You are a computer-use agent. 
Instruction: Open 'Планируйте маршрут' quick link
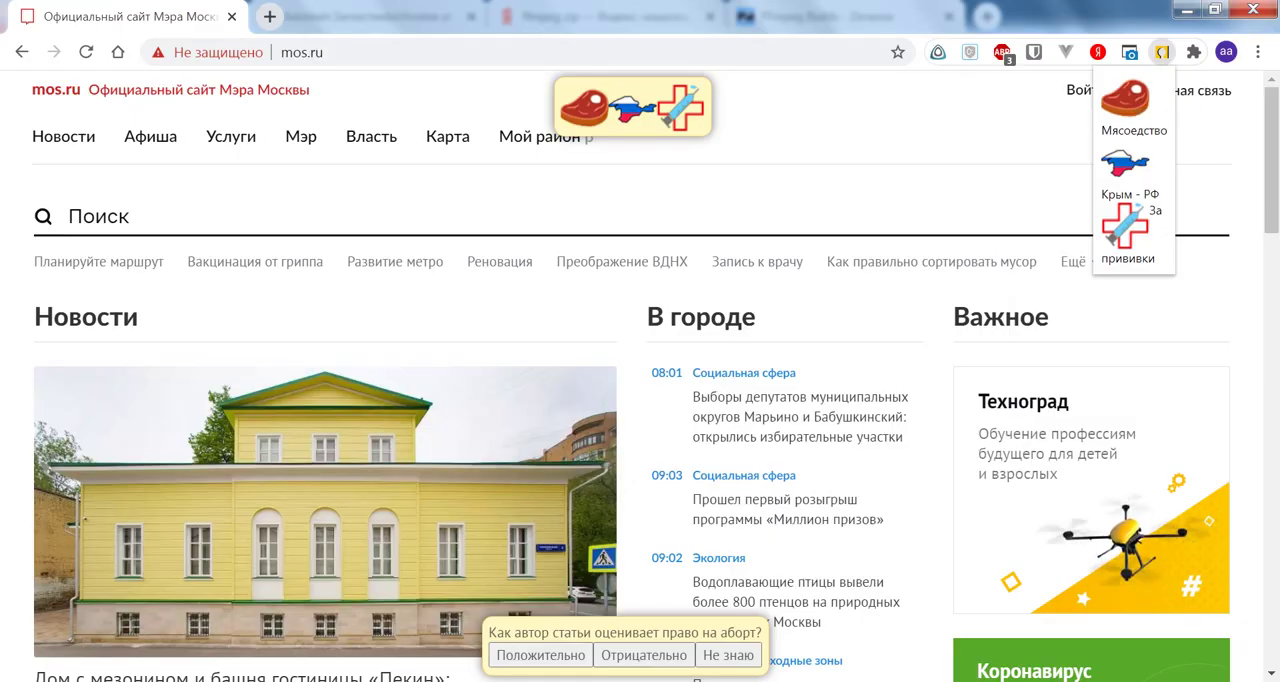coord(98,262)
